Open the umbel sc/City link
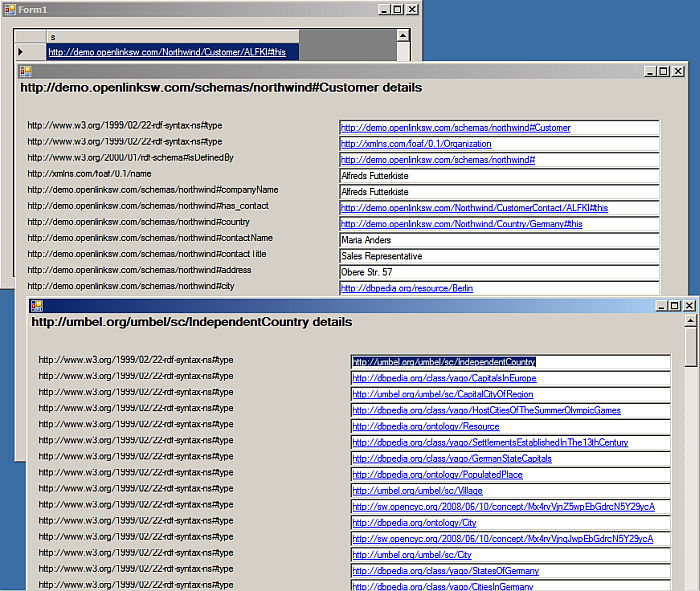 [x=412, y=555]
